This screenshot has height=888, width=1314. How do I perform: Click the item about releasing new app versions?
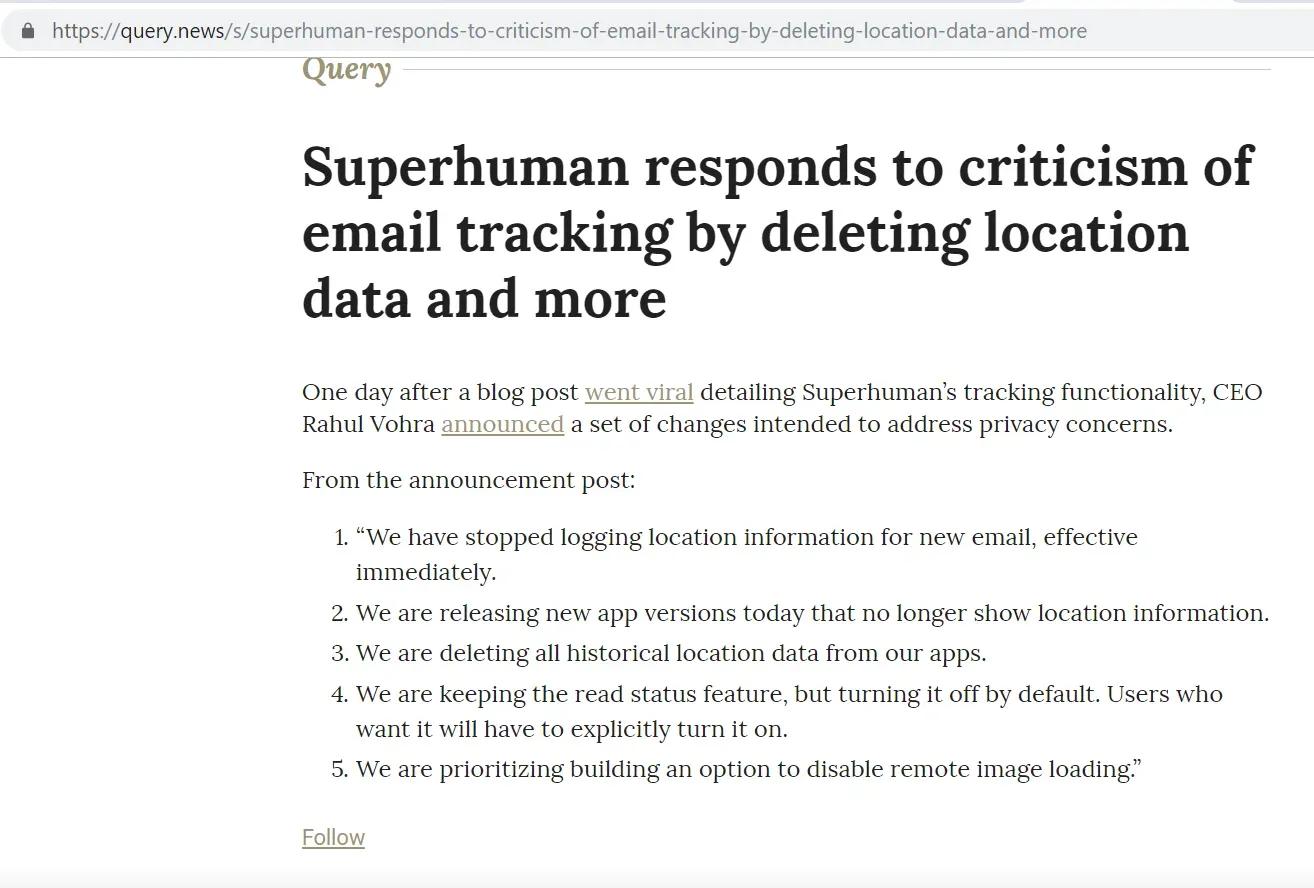coord(811,613)
